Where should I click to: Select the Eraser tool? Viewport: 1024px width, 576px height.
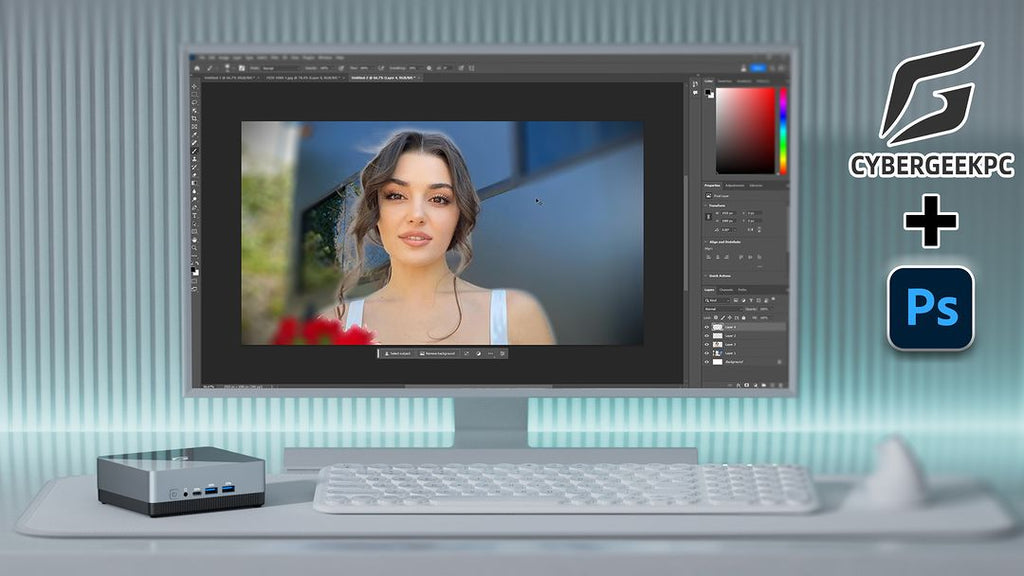(x=195, y=174)
